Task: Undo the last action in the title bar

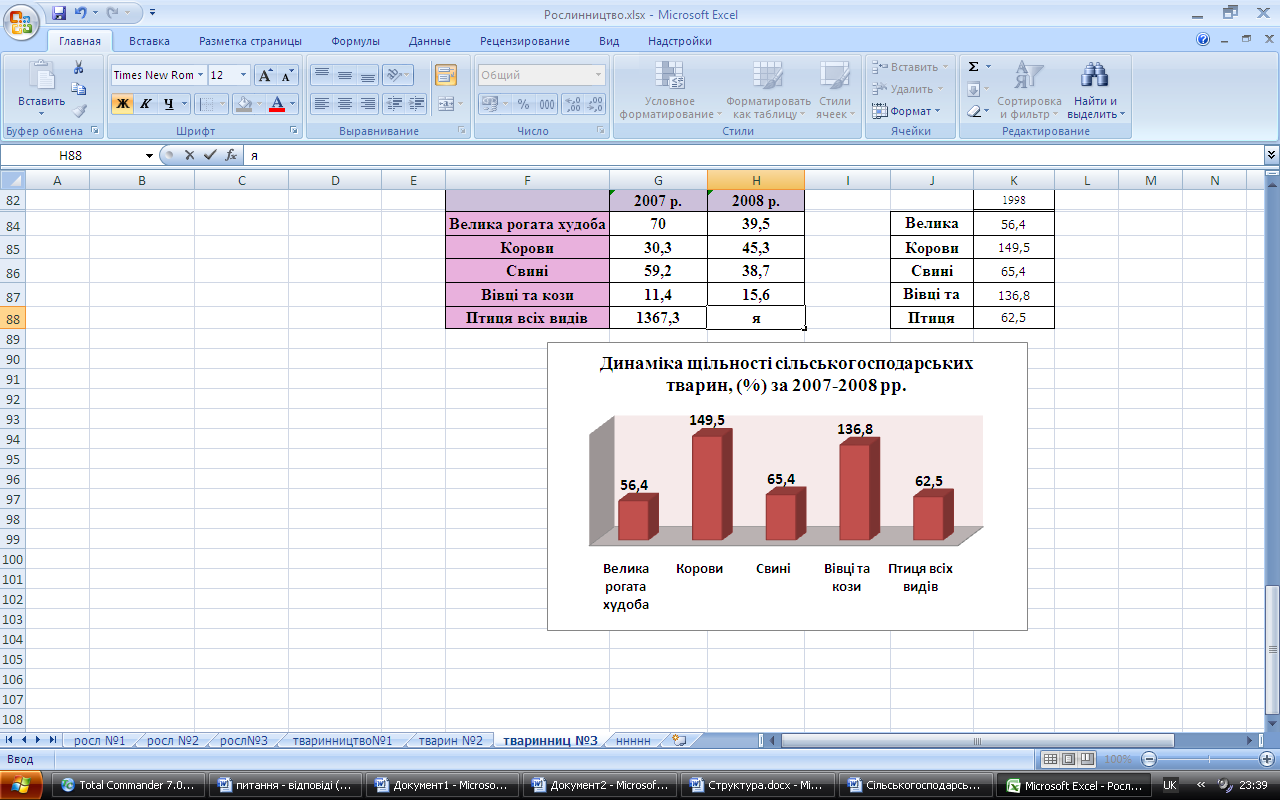Action: point(81,13)
